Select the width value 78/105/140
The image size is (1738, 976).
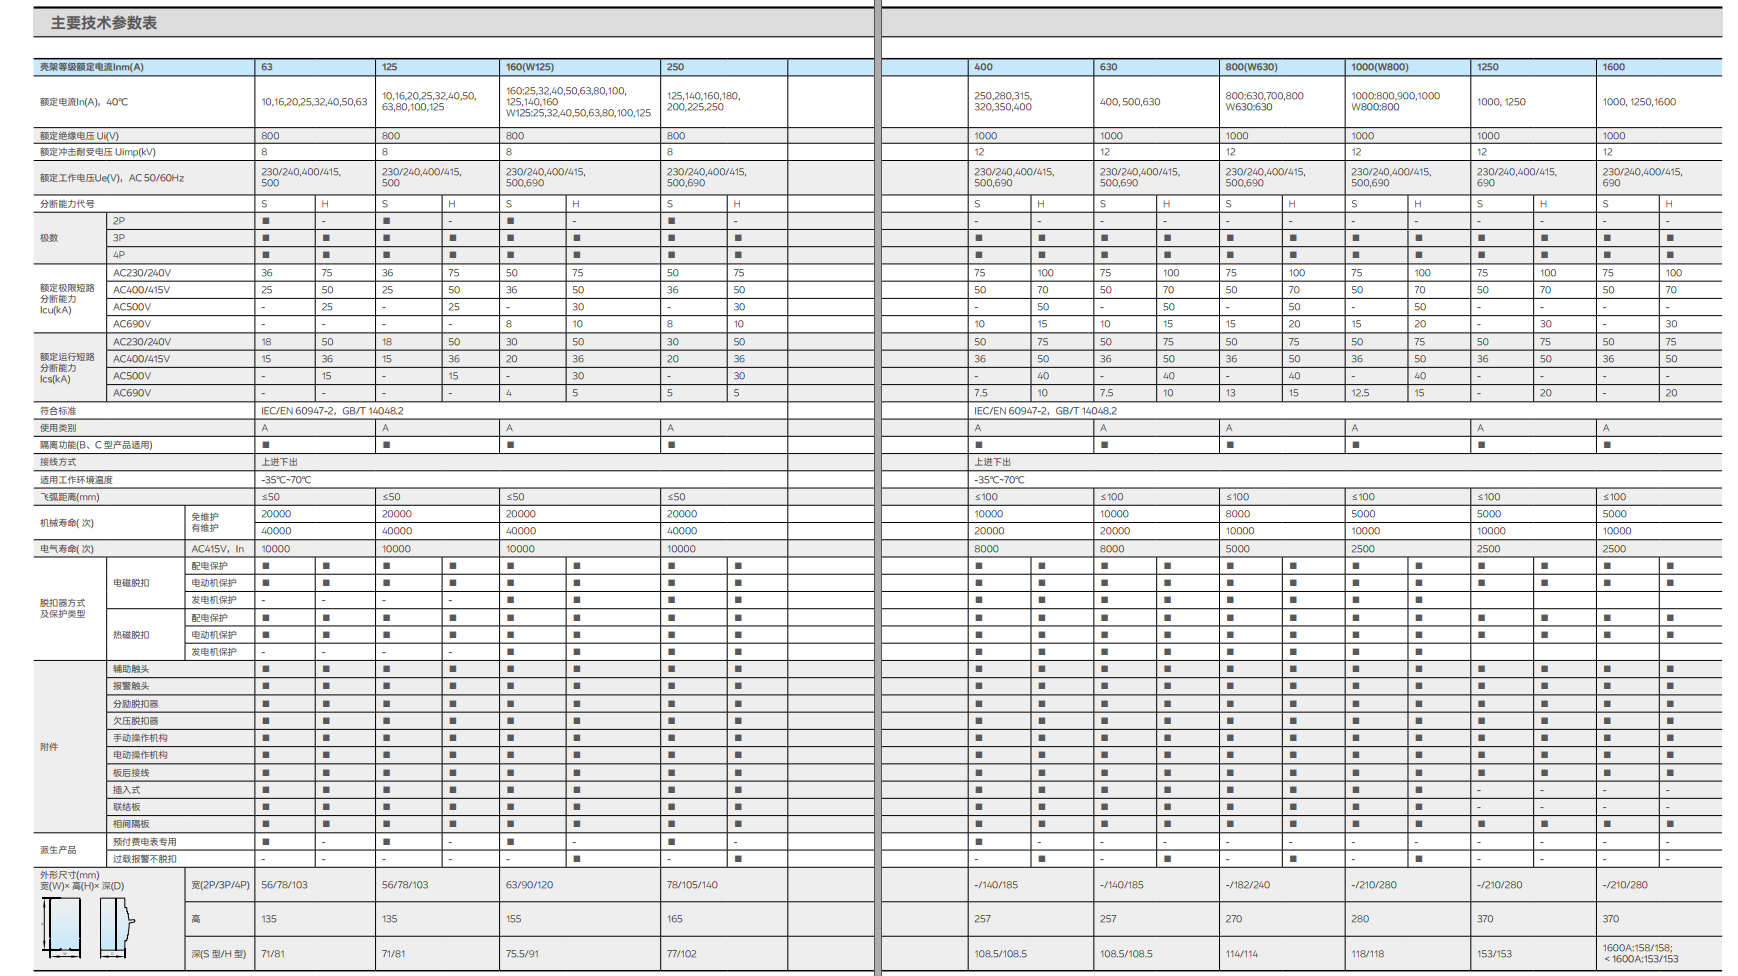692,885
